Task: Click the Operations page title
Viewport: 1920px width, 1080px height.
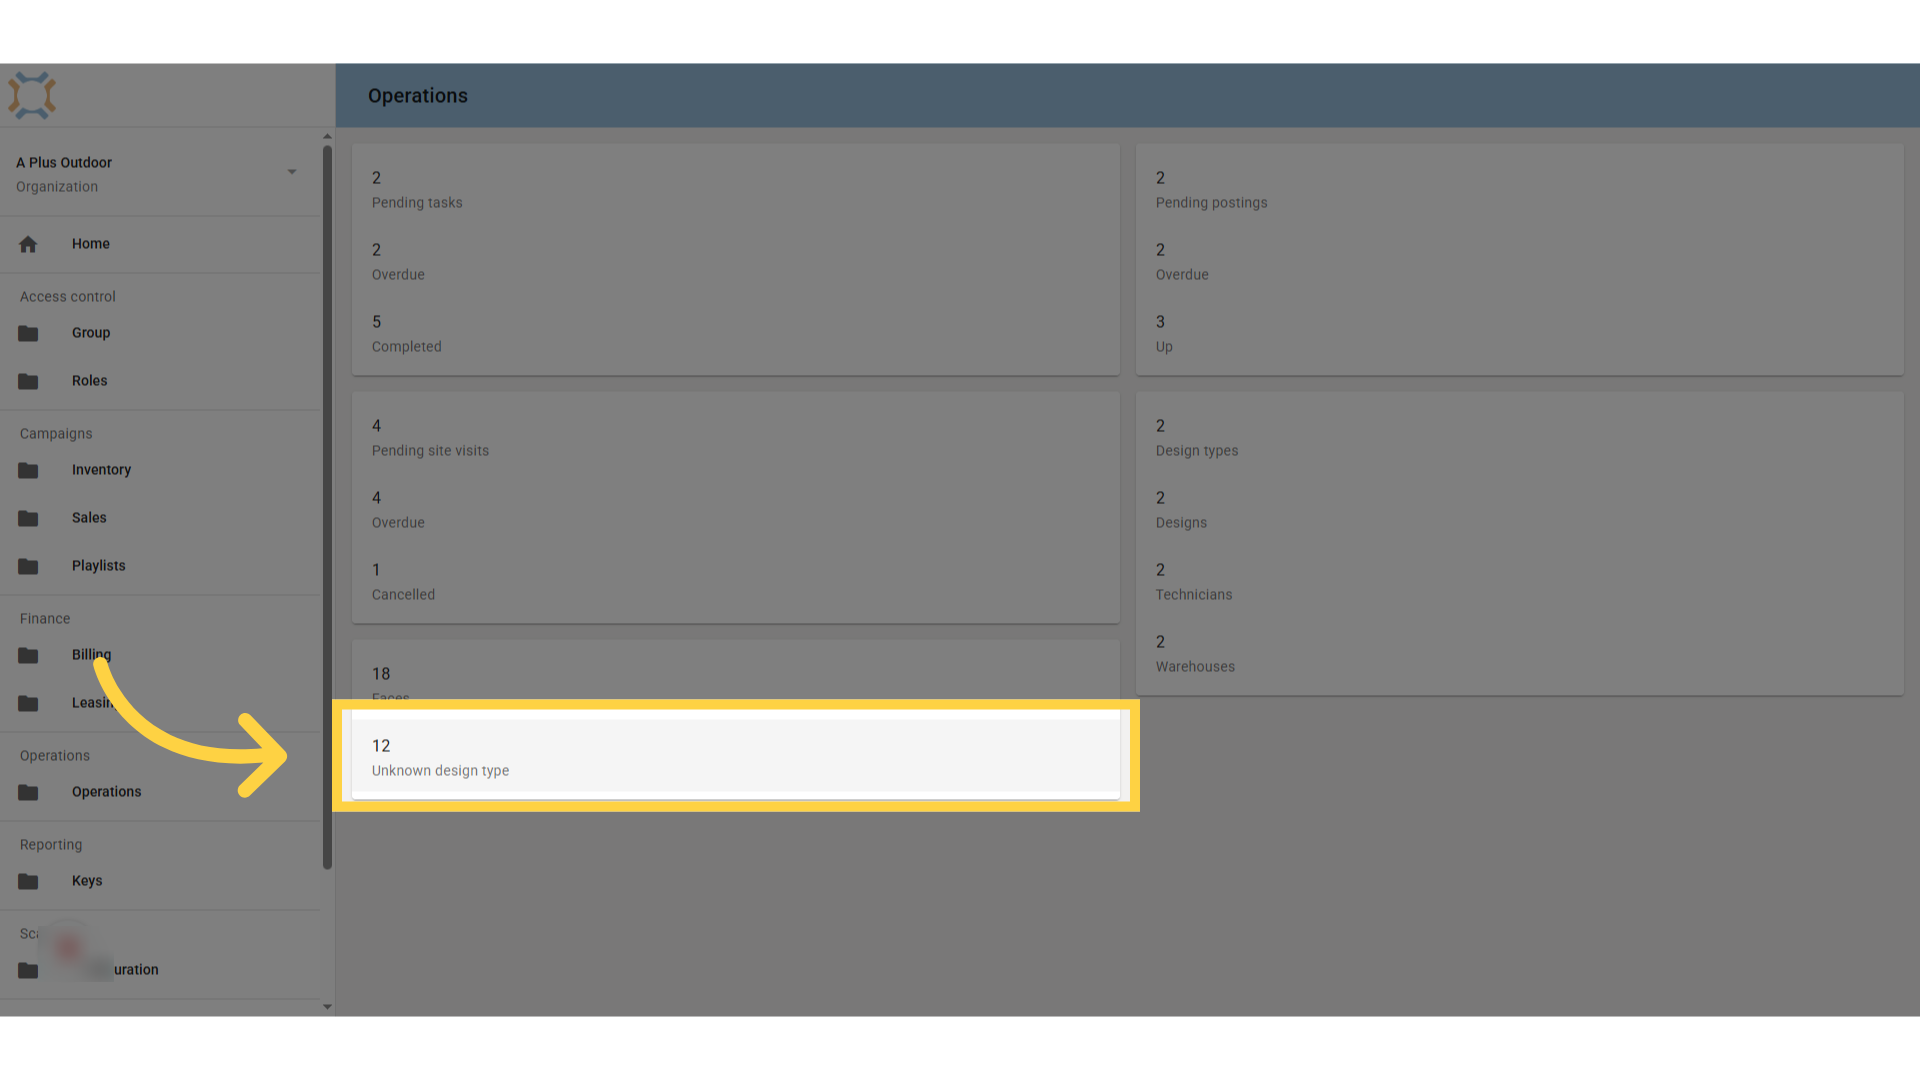Action: tap(418, 96)
